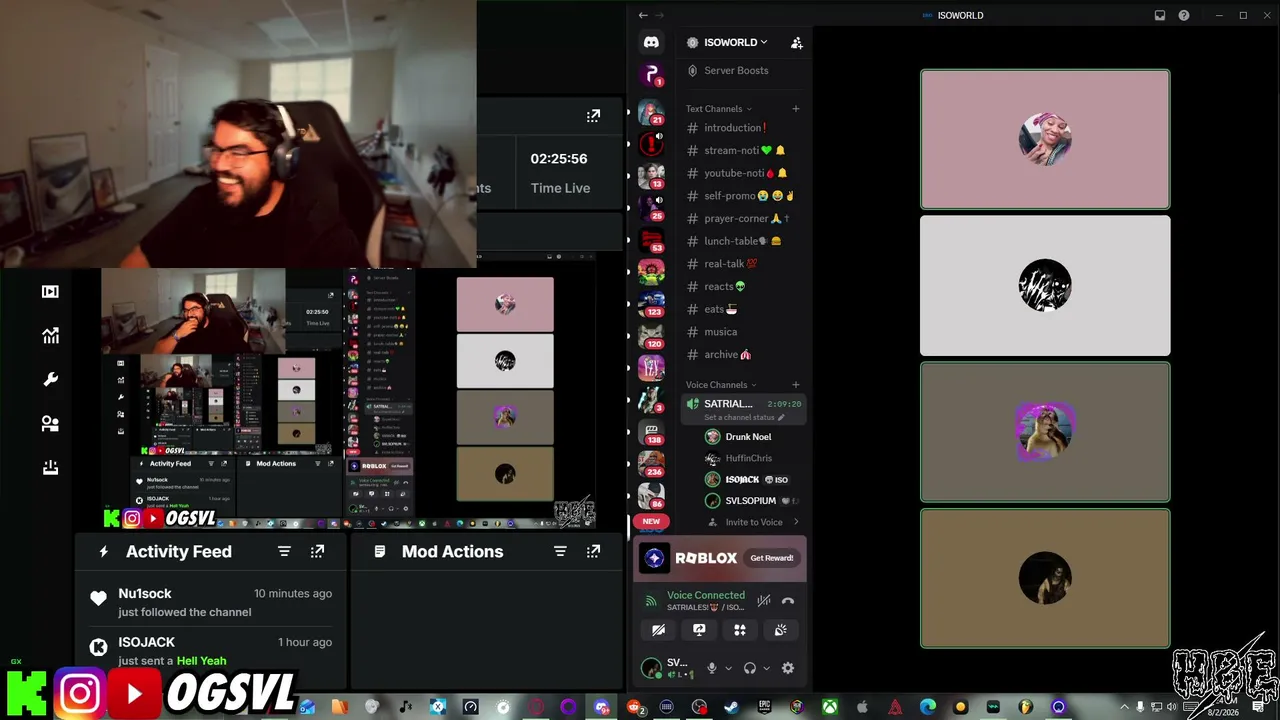Viewport: 1280px width, 720px height.
Task: Open Discord help question mark icon
Action: pos(1184,15)
